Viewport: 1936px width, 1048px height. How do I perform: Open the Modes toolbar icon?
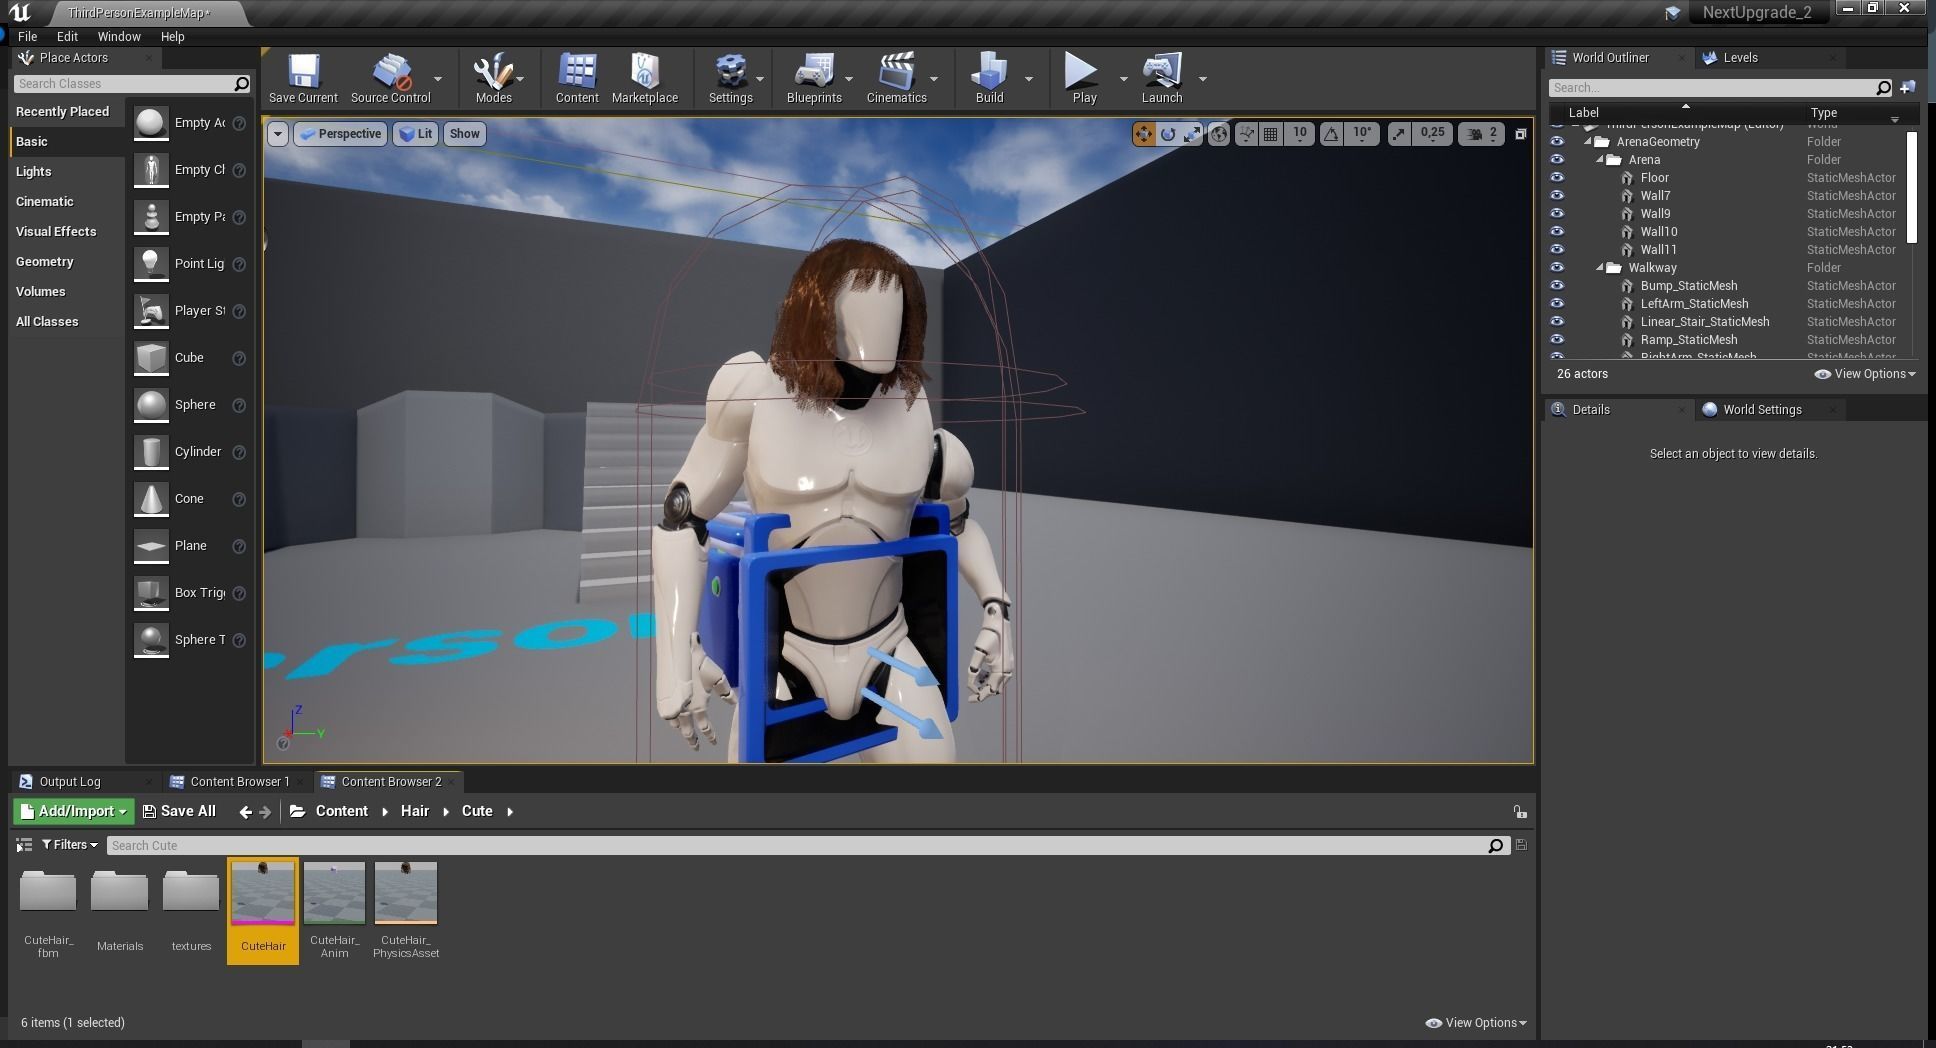click(493, 72)
